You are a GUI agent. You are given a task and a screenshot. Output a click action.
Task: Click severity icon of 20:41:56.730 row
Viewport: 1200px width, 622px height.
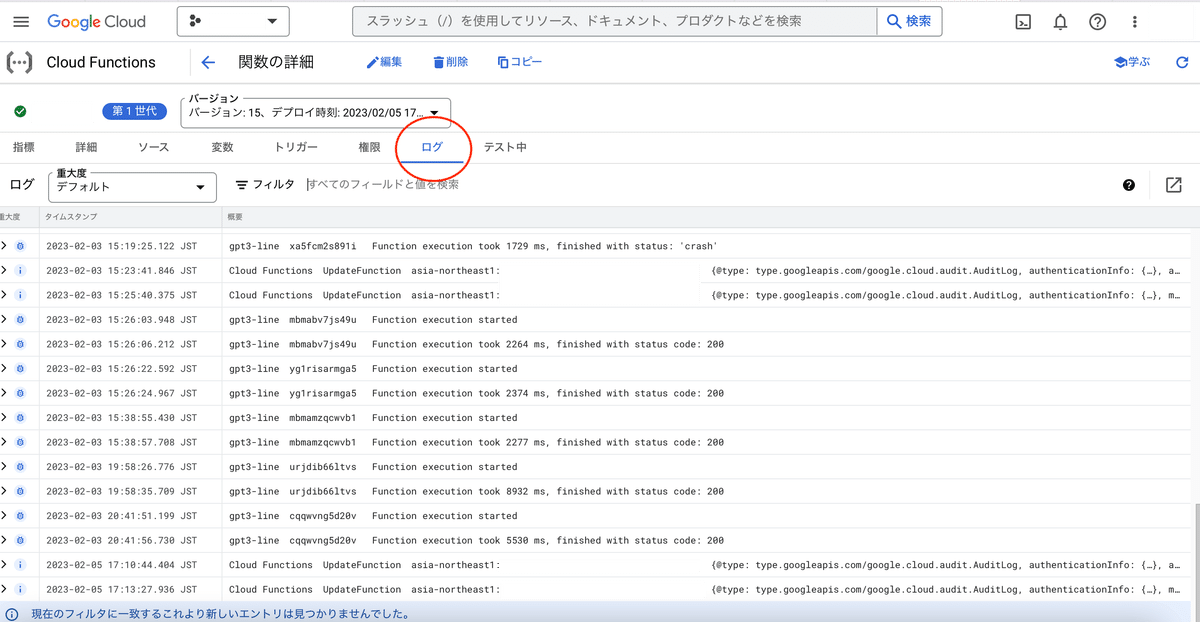(x=21, y=540)
